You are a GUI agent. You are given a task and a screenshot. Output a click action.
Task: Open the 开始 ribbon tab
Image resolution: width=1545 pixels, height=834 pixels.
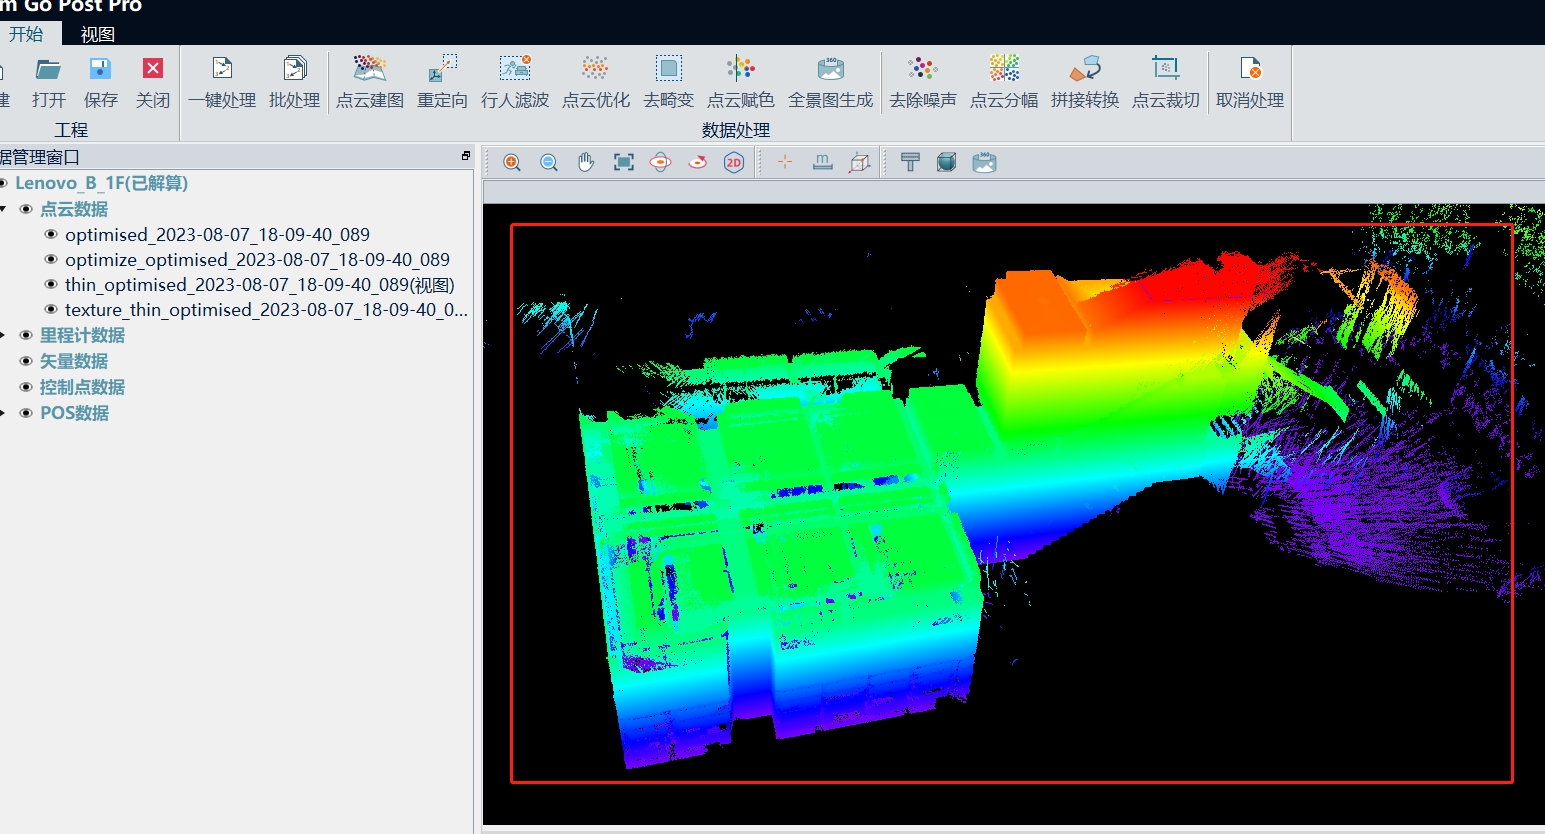click(26, 34)
